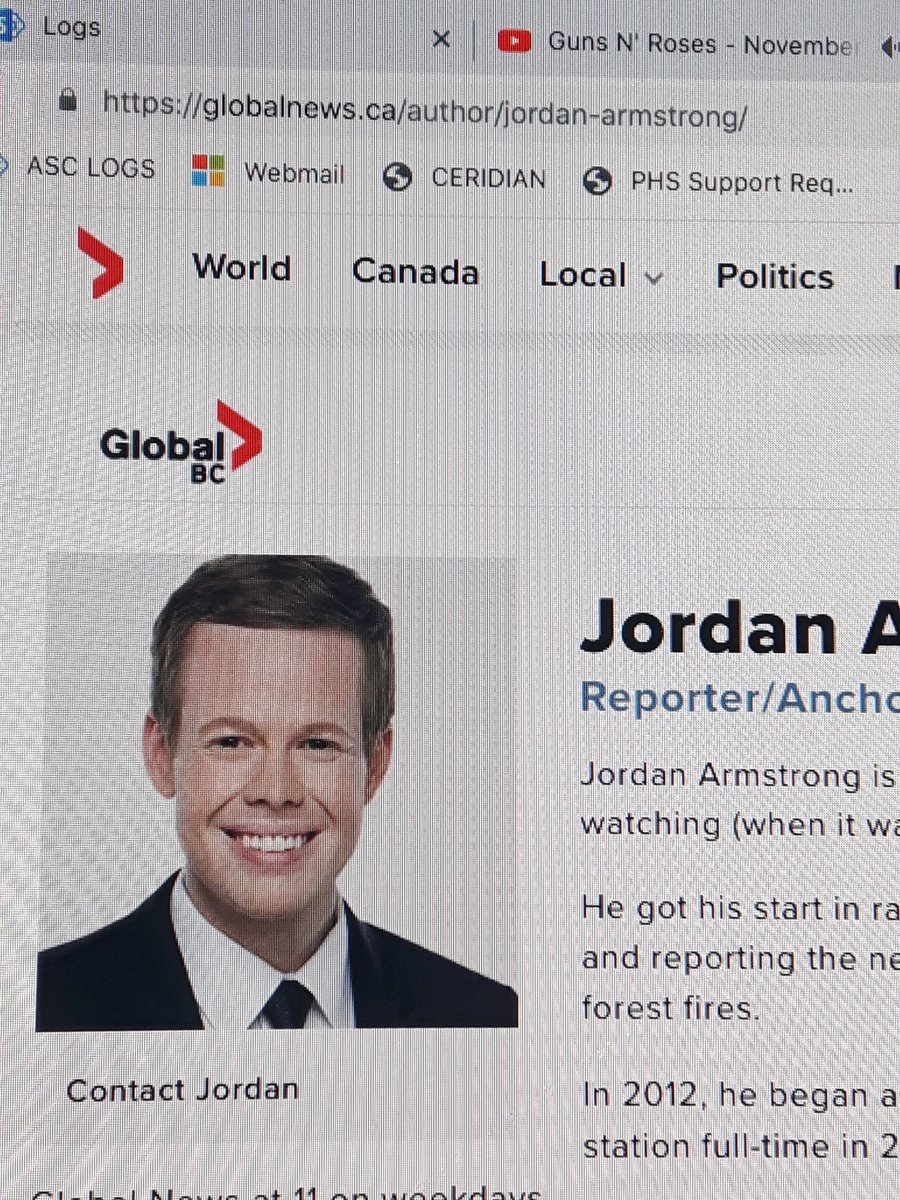Viewport: 900px width, 1200px height.
Task: Click the padlock icon in the address bar
Action: [68, 98]
